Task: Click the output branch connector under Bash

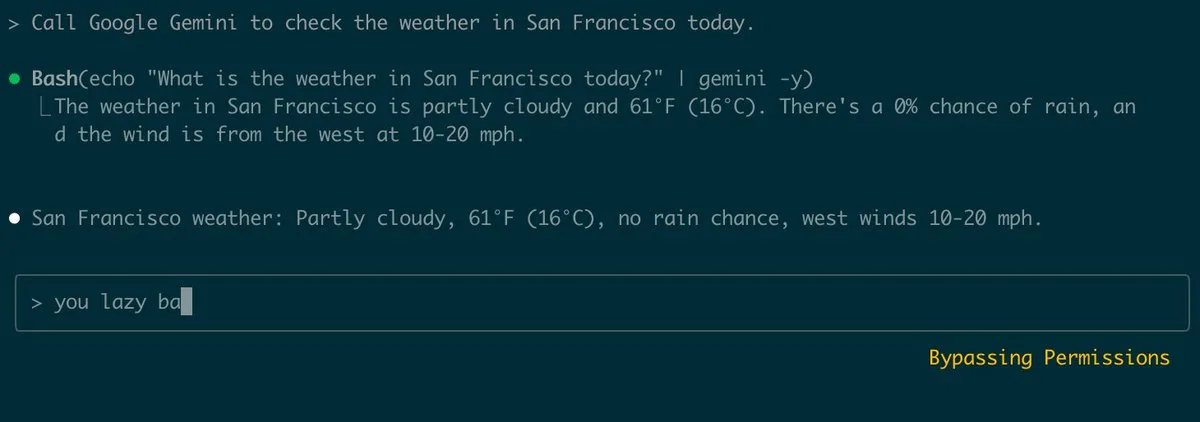Action: (44, 108)
